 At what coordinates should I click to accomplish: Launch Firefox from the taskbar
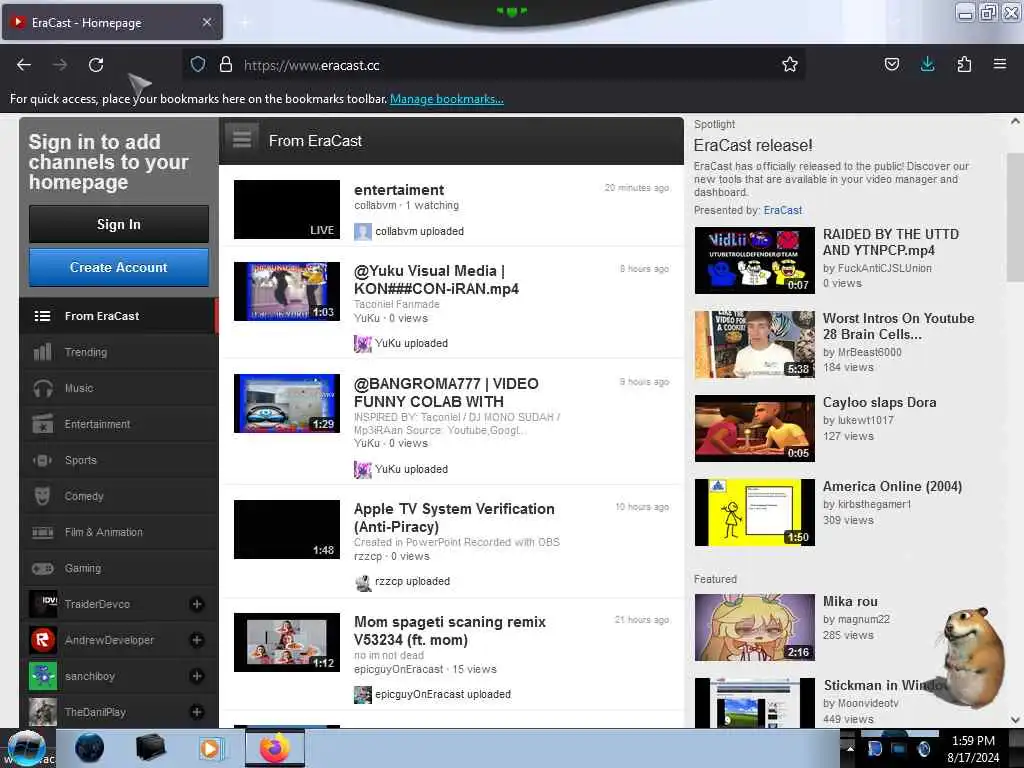click(275, 748)
